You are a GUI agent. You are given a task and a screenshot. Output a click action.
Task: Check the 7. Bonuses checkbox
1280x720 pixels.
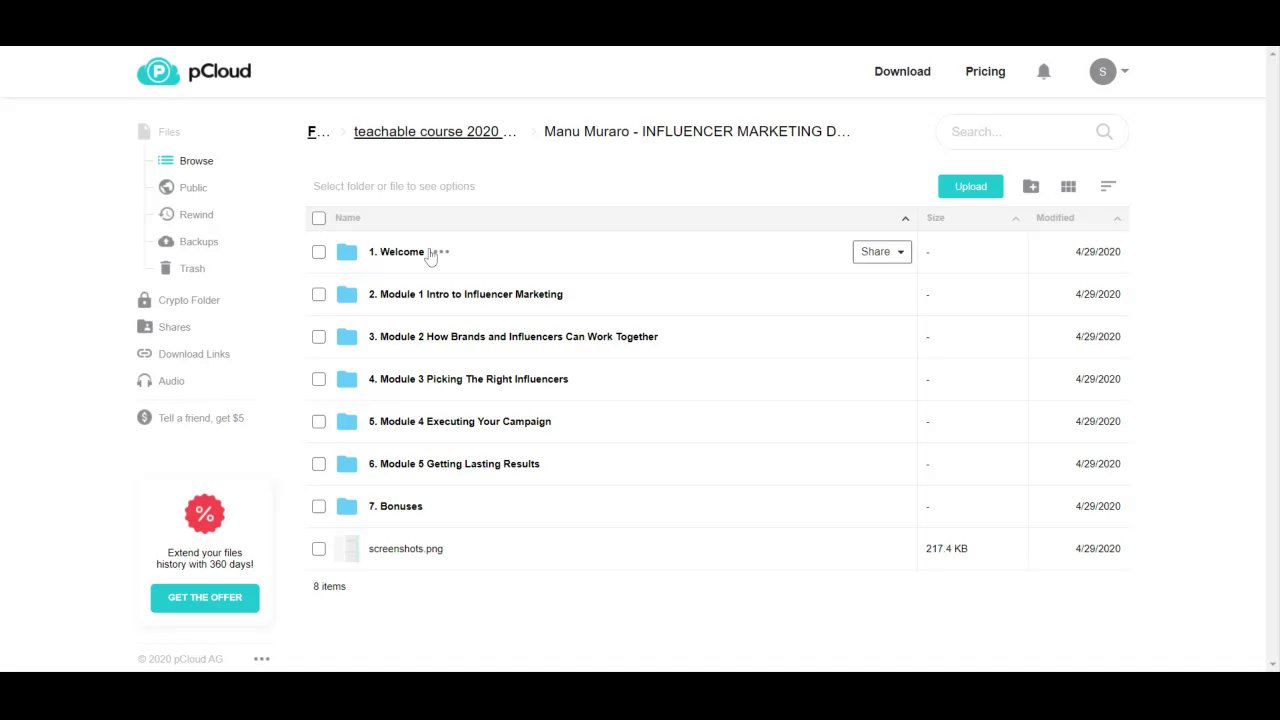pos(319,506)
